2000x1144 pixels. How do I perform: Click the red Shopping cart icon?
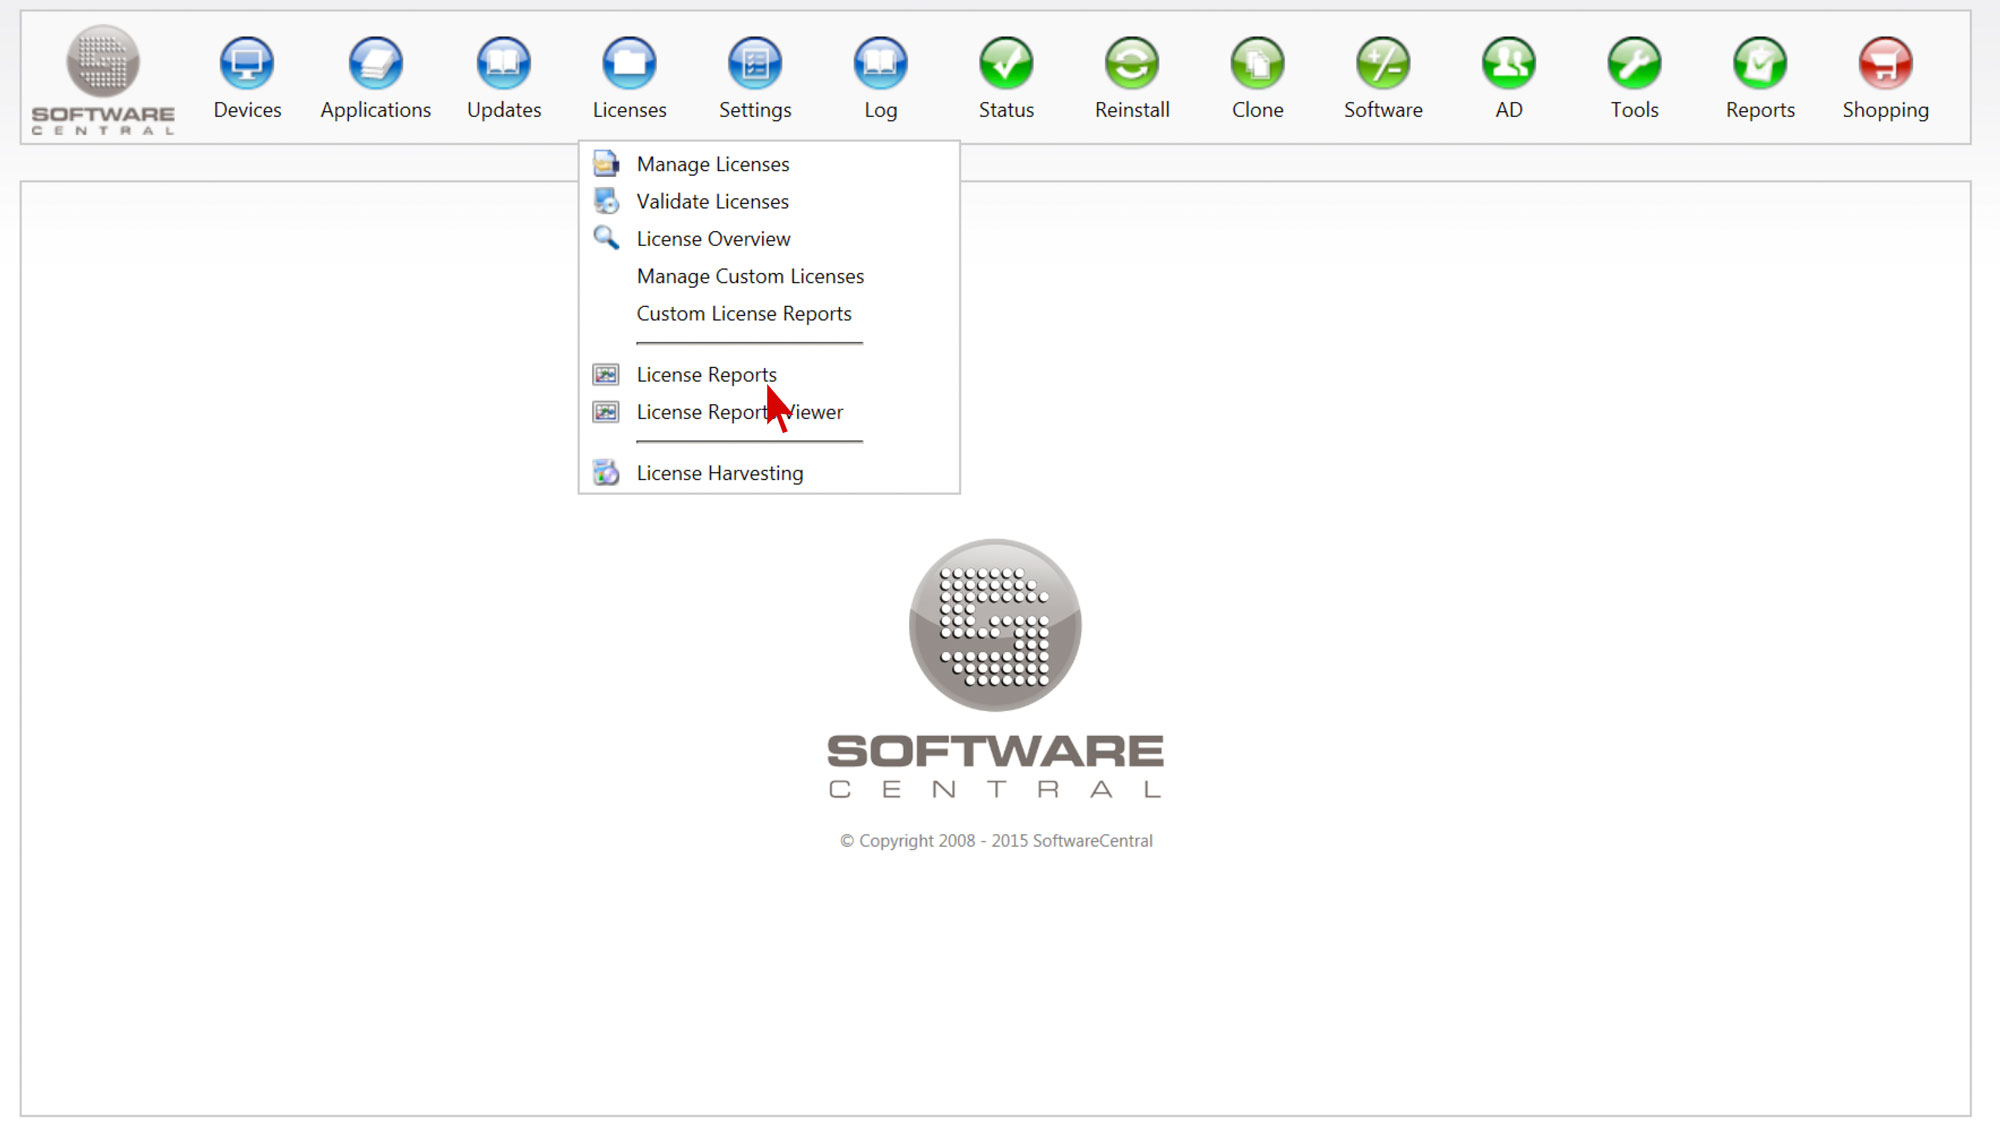pos(1886,63)
